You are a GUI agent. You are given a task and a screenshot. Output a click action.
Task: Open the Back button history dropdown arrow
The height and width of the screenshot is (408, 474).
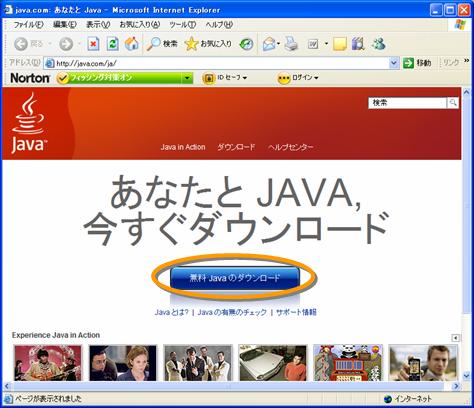50,44
